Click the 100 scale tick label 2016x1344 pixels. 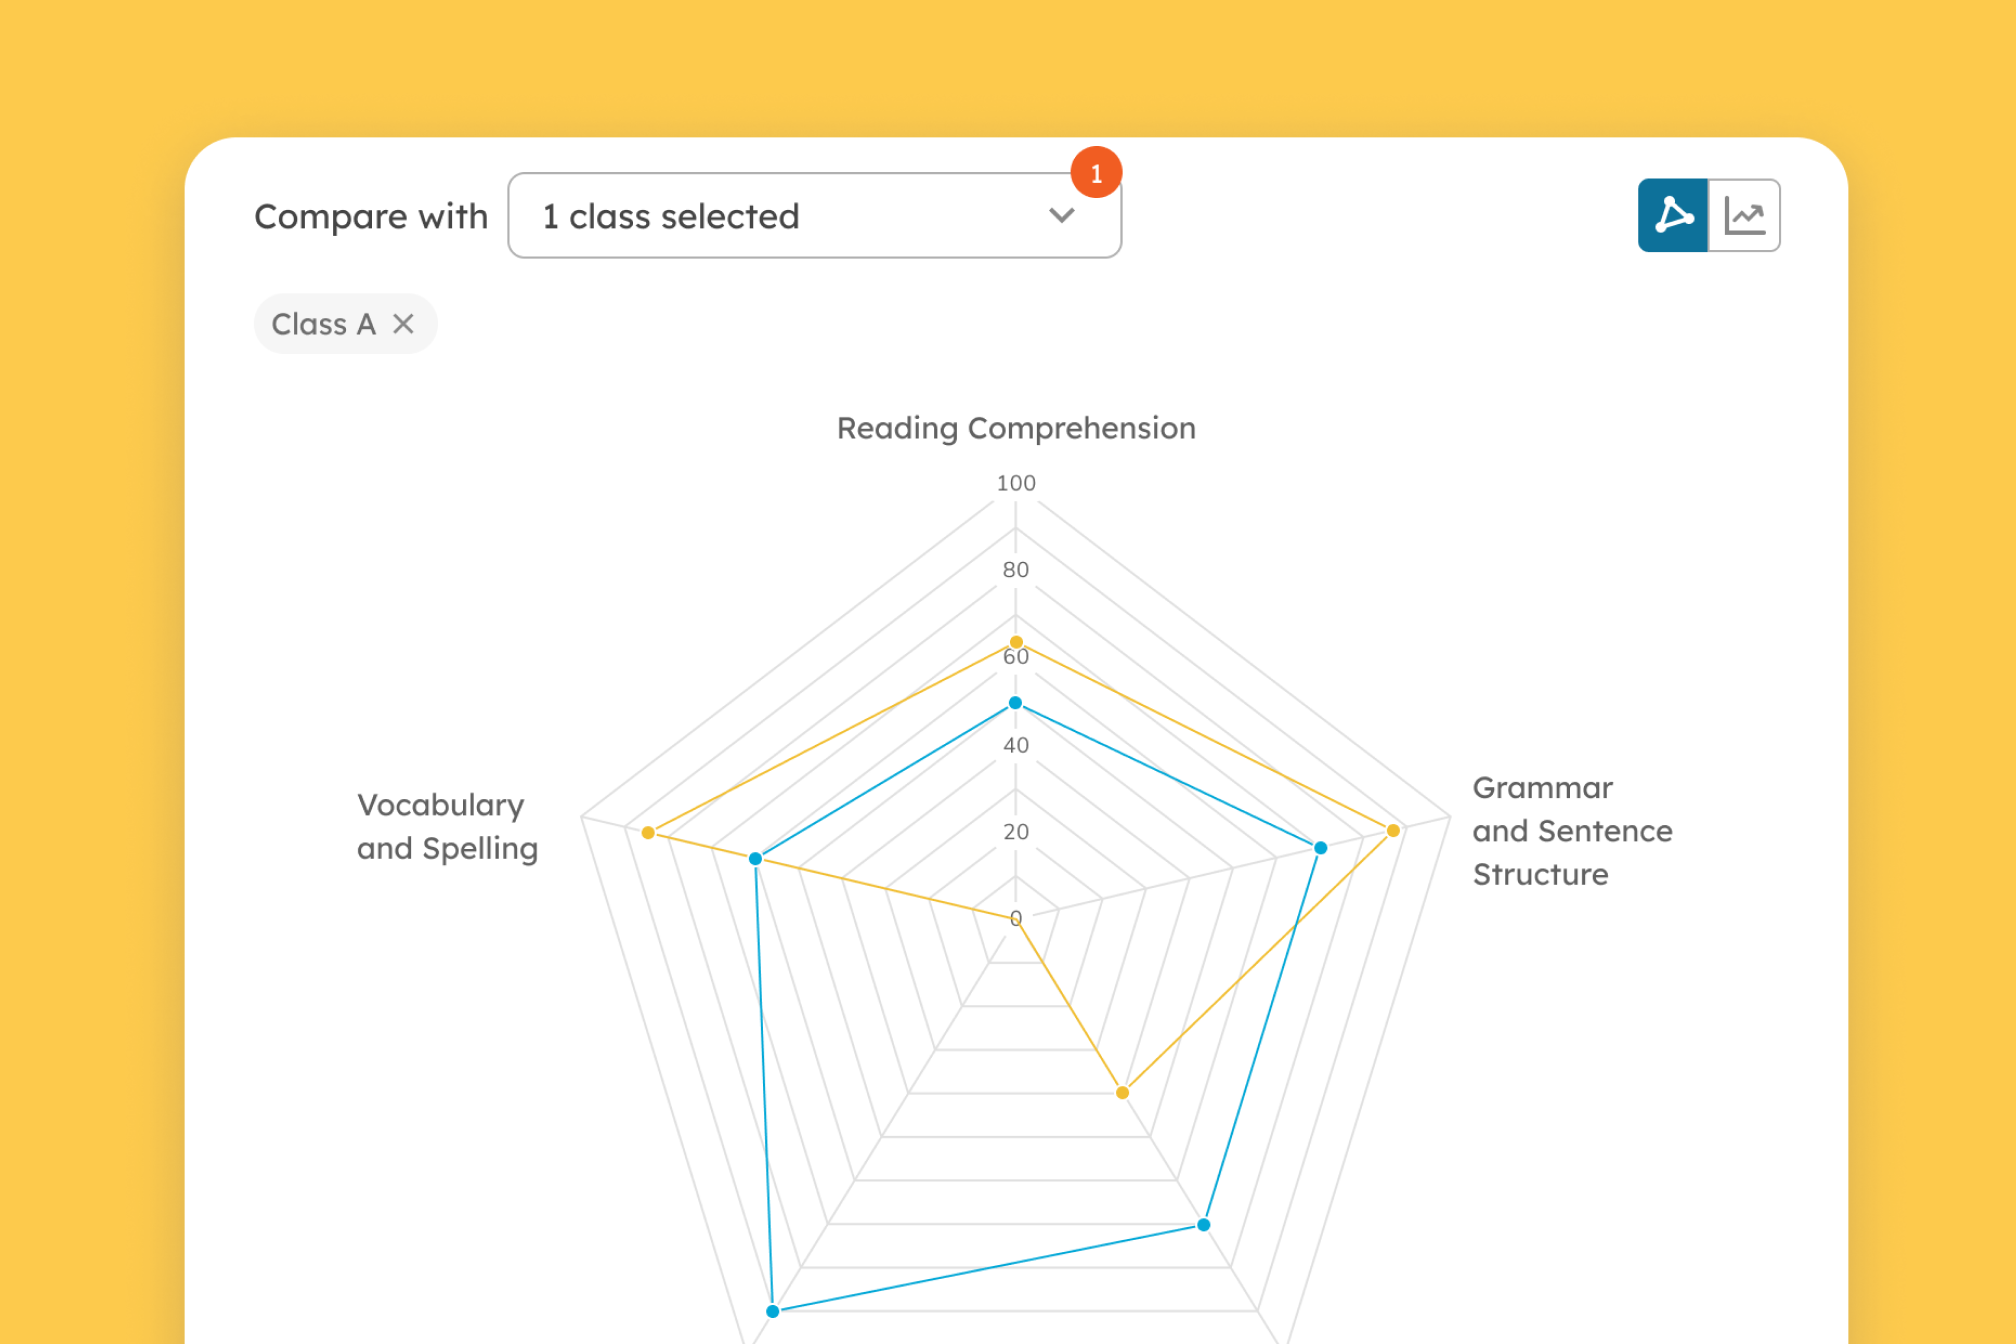(1016, 483)
